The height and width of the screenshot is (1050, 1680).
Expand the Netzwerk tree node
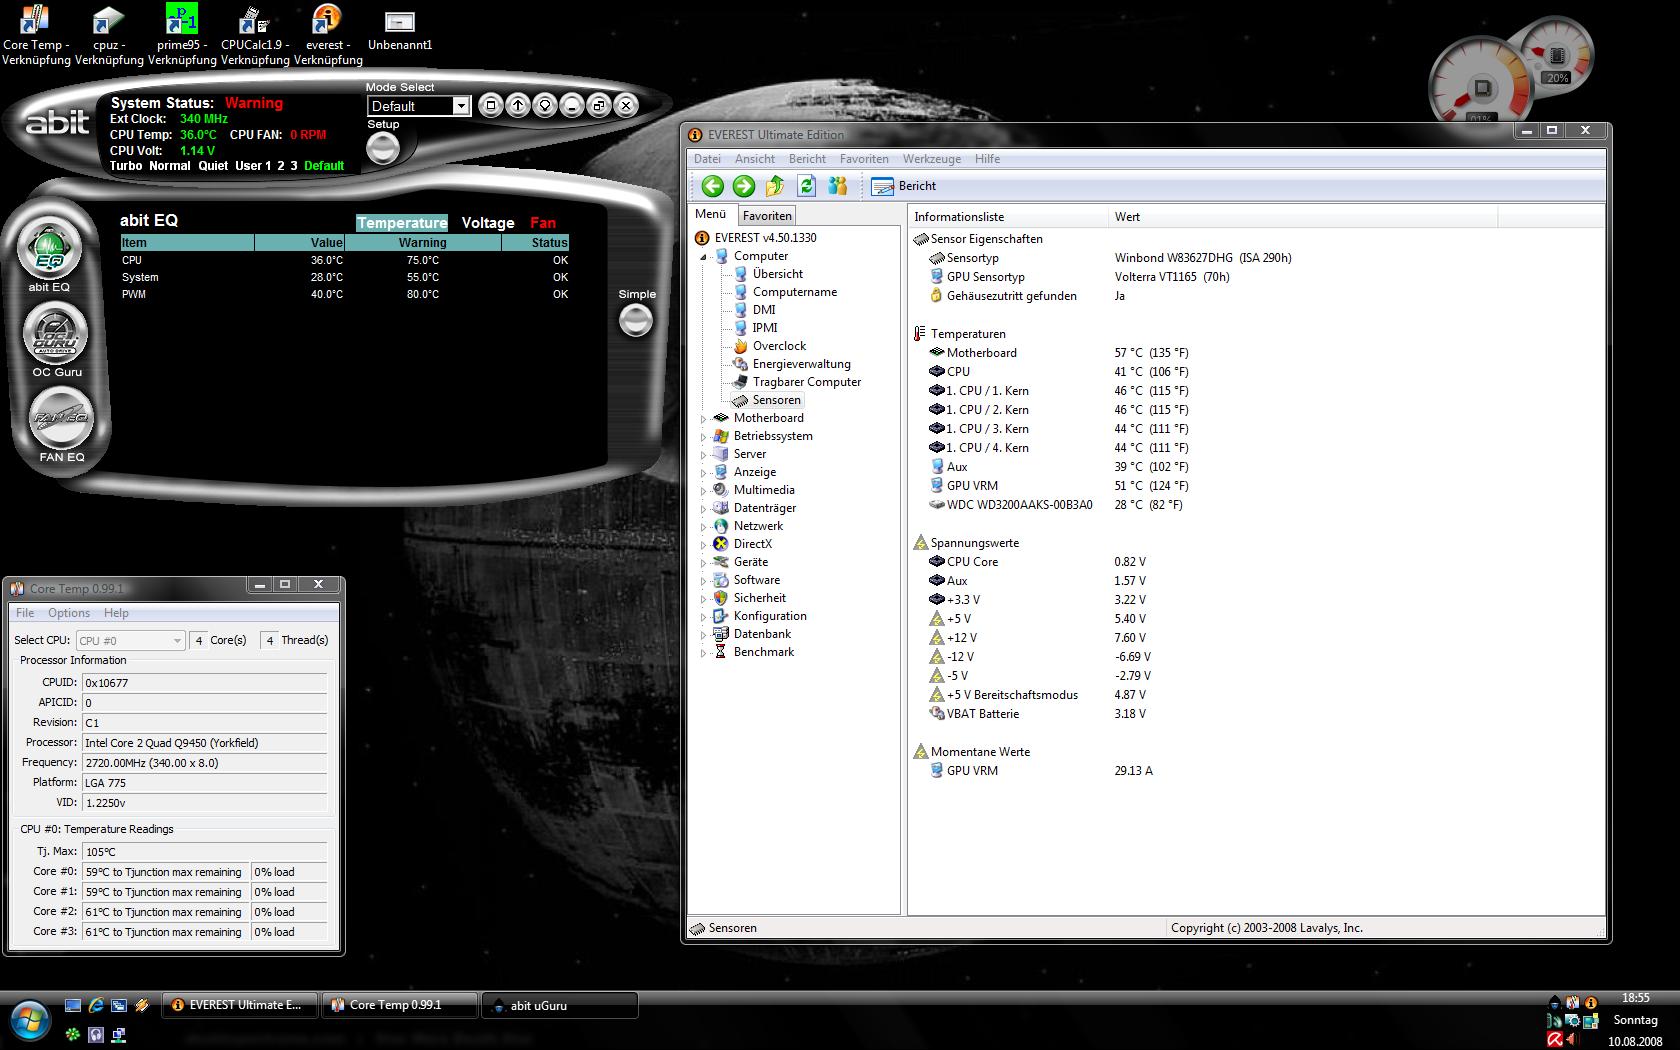pyautogui.click(x=704, y=527)
